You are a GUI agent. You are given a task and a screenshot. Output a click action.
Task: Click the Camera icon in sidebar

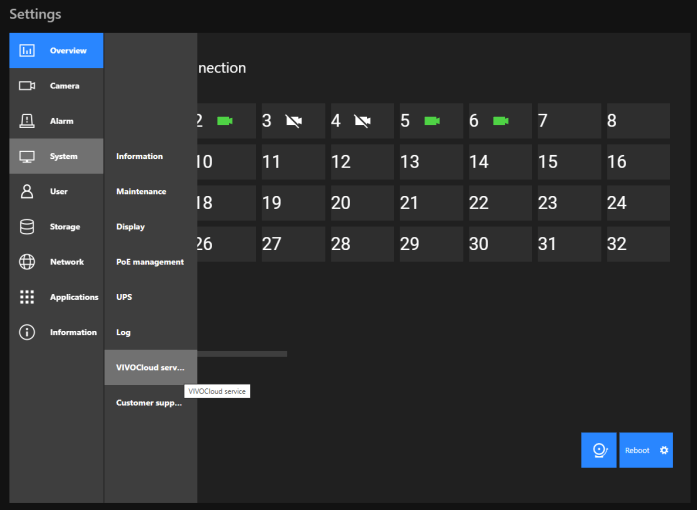pyautogui.click(x=27, y=86)
